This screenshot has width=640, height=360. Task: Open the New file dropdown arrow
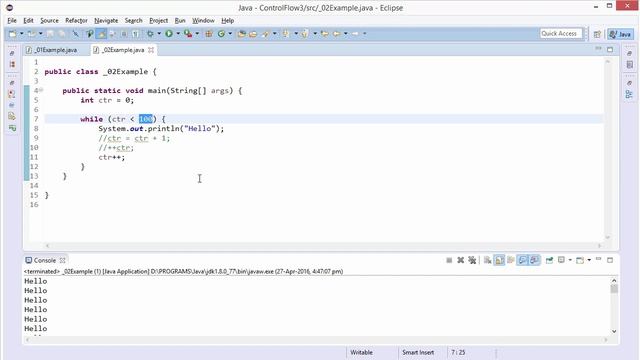coord(21,34)
